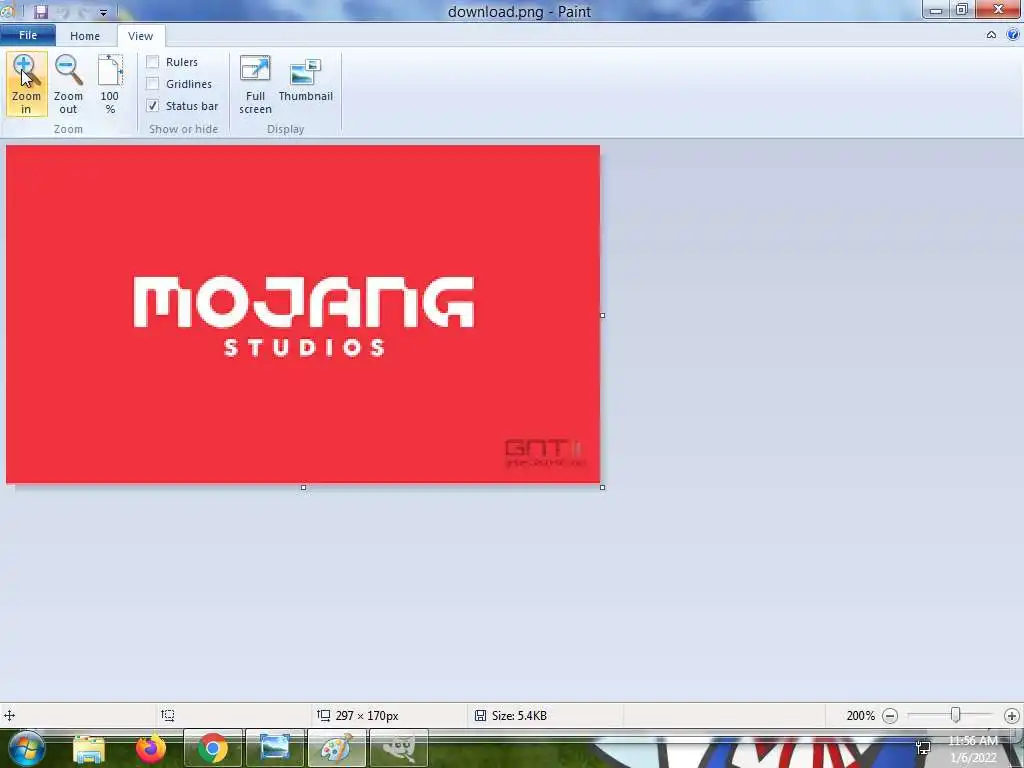Click the Zoom in magnifier icon

click(26, 71)
